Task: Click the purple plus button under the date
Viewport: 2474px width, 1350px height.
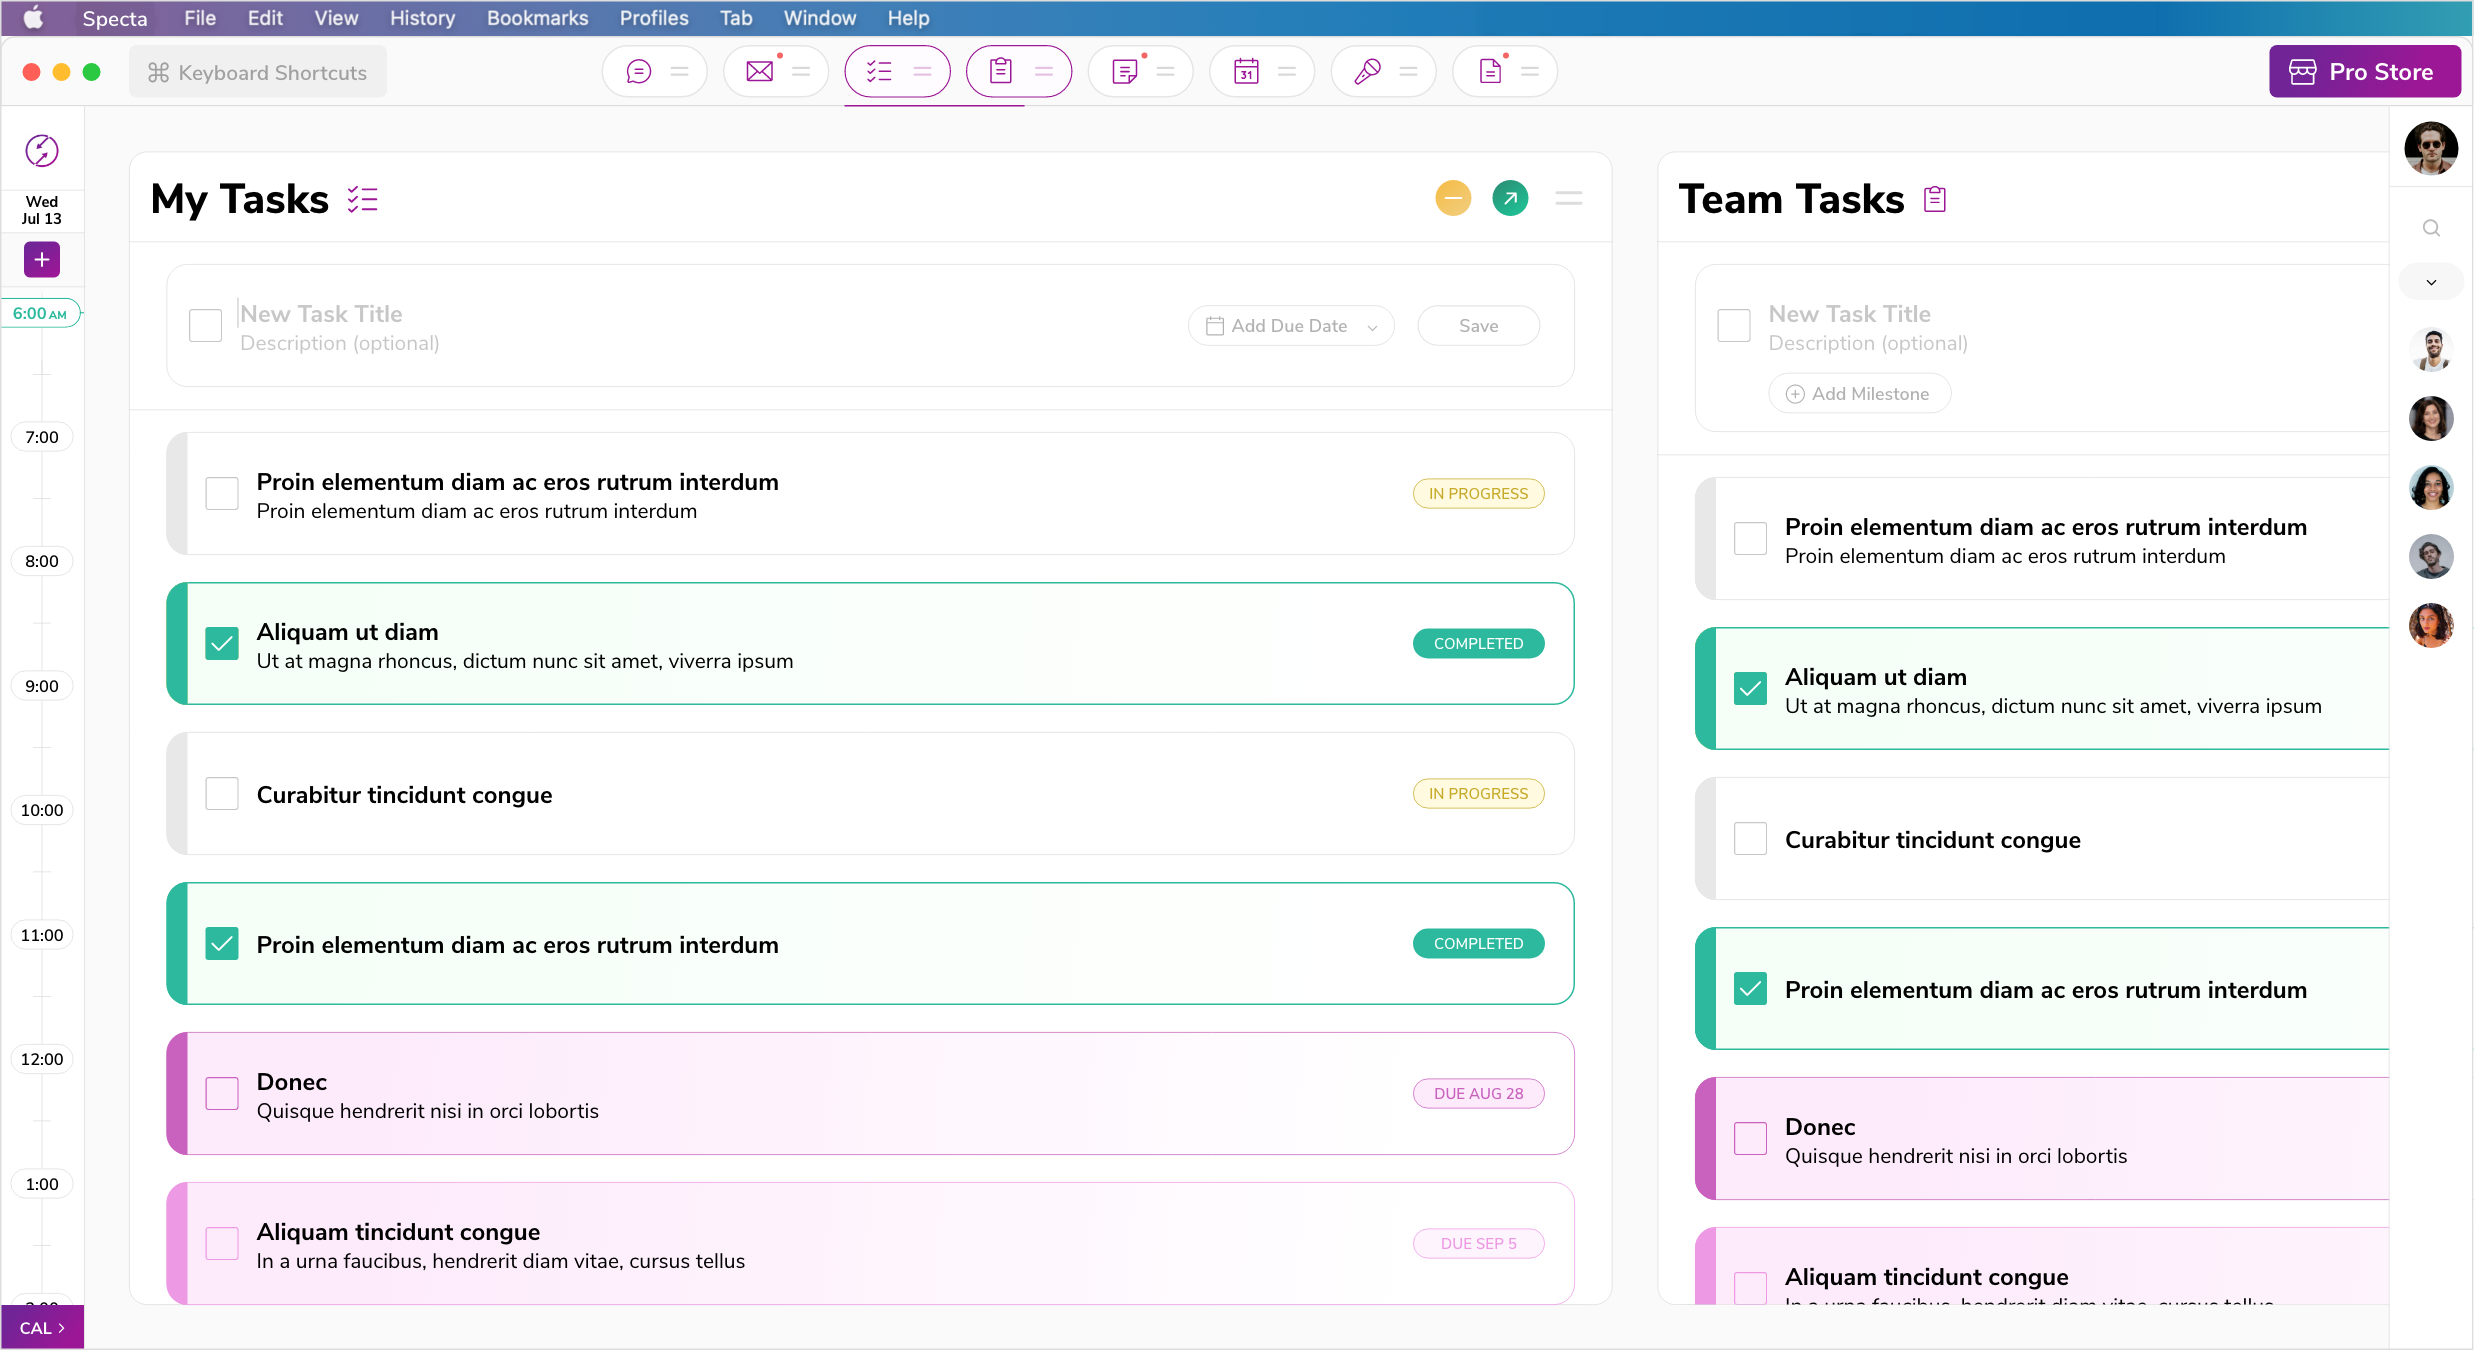Action: pos(42,260)
